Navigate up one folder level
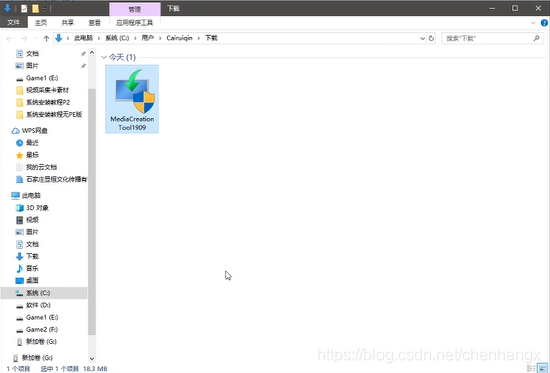The width and height of the screenshot is (550, 373). click(46, 38)
